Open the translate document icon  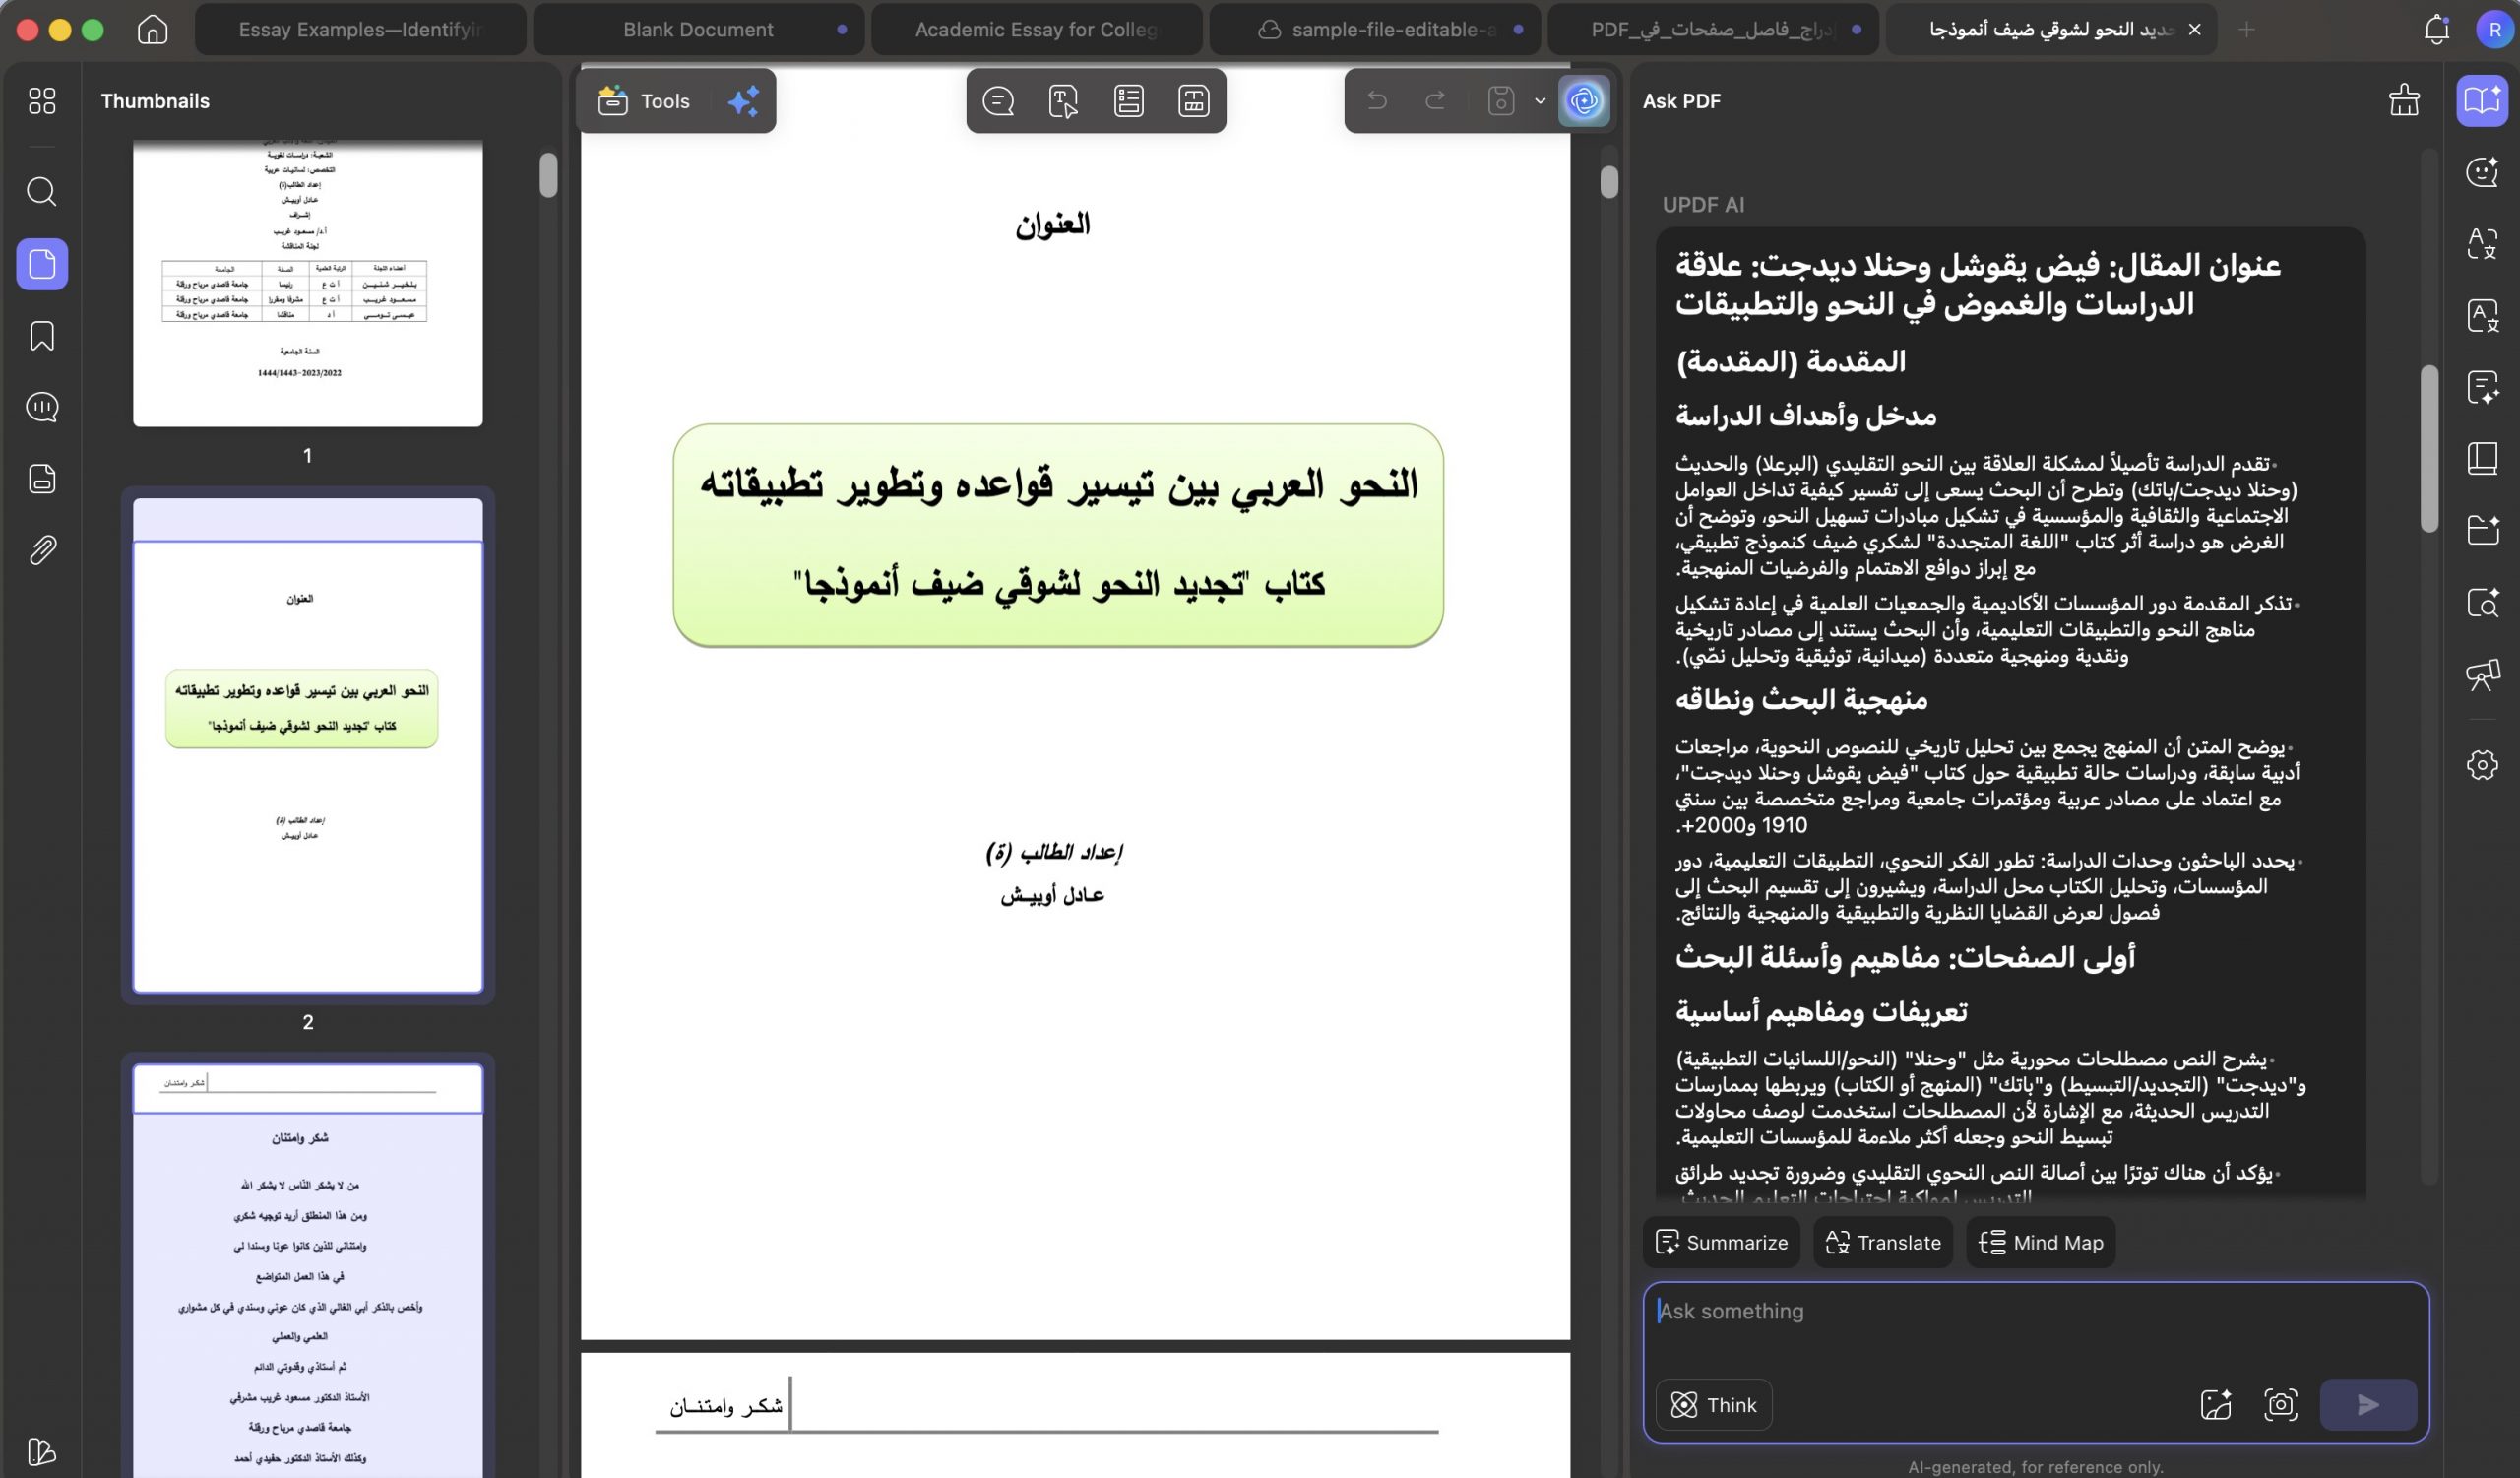point(2482,315)
